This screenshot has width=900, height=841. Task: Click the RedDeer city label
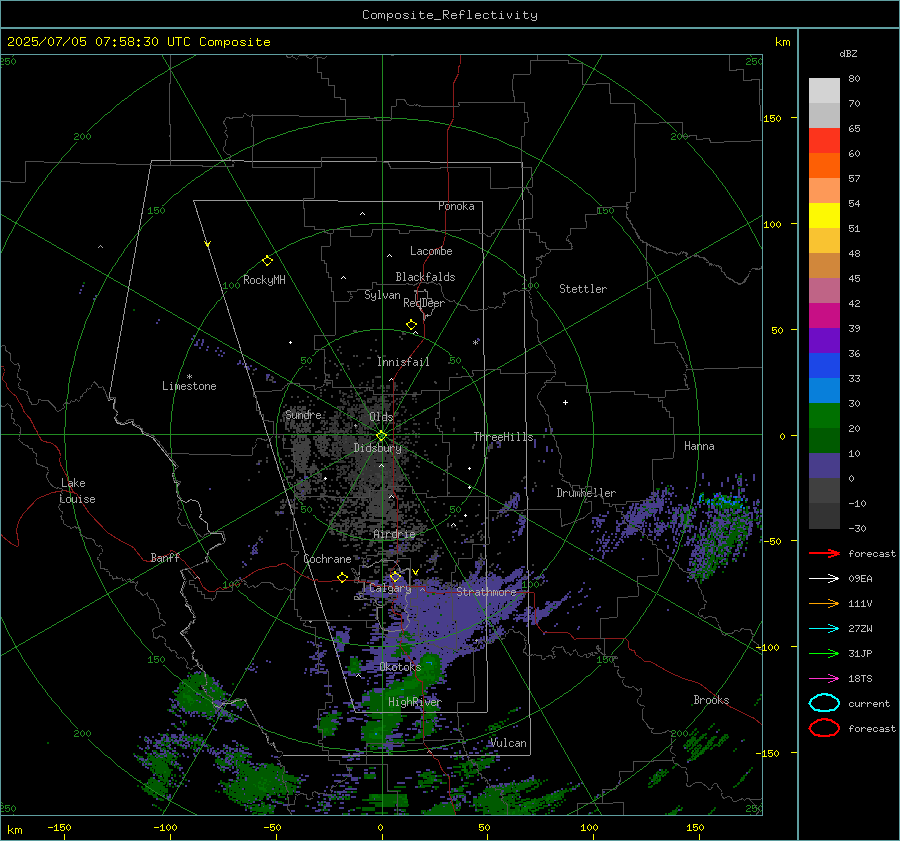pos(424,303)
